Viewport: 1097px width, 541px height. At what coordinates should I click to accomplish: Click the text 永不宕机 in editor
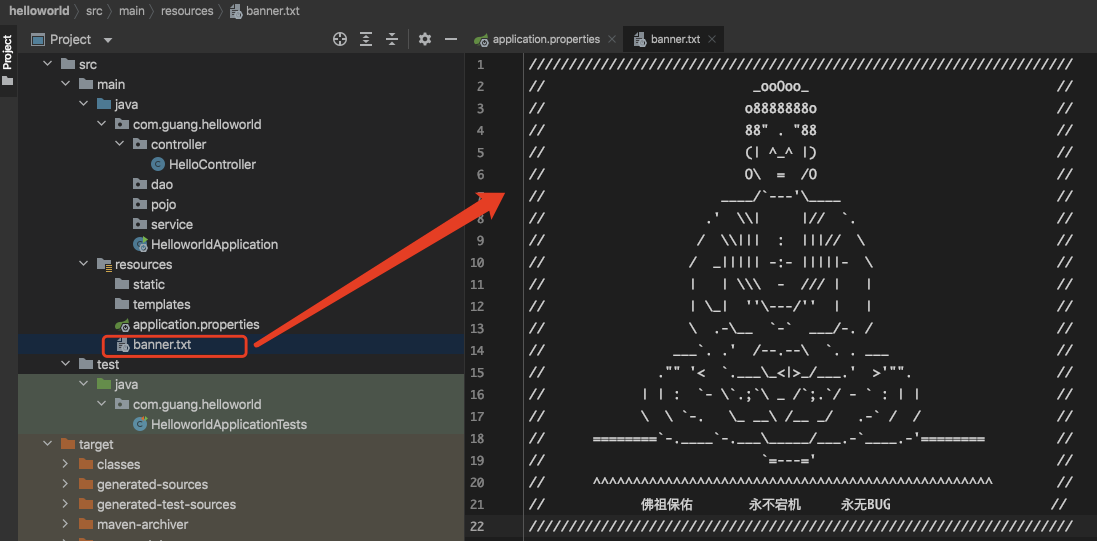[774, 504]
